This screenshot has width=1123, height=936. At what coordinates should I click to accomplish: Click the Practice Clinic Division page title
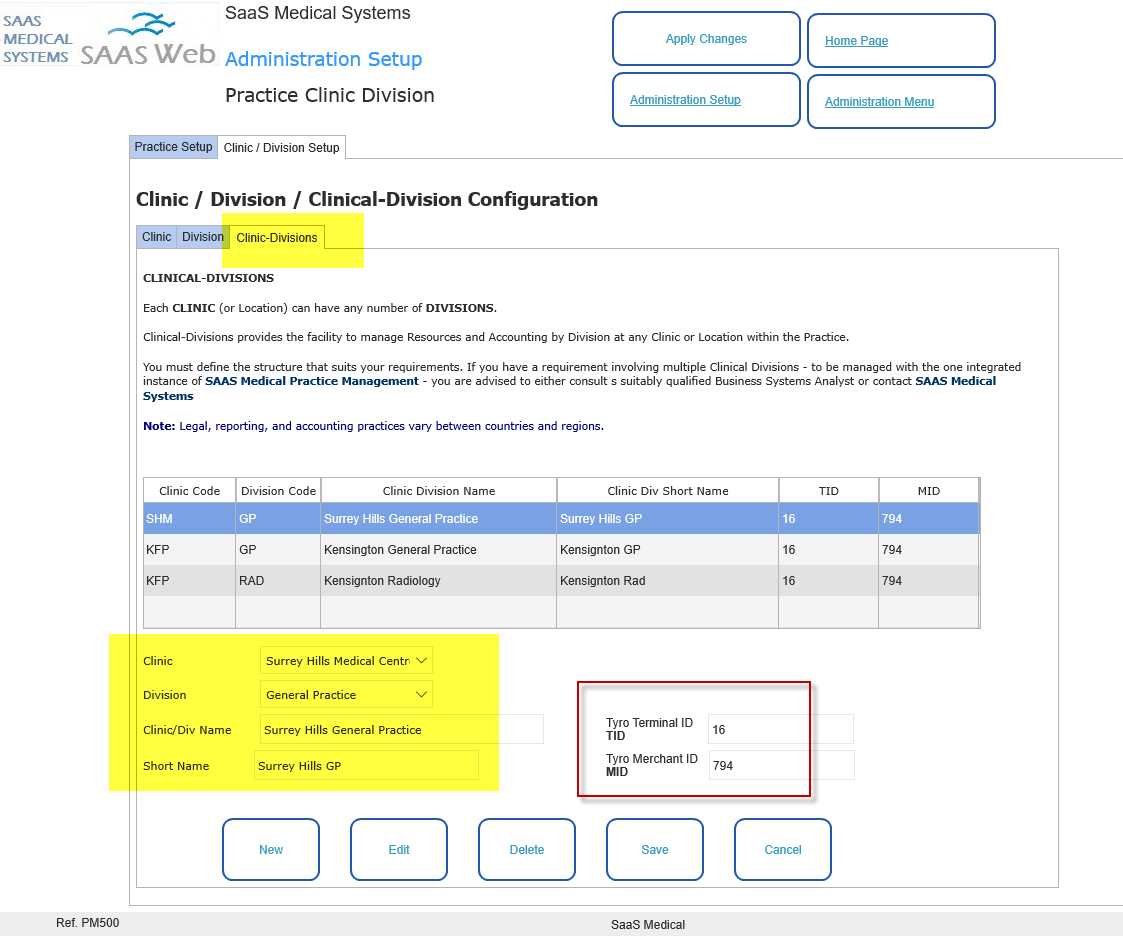329,95
